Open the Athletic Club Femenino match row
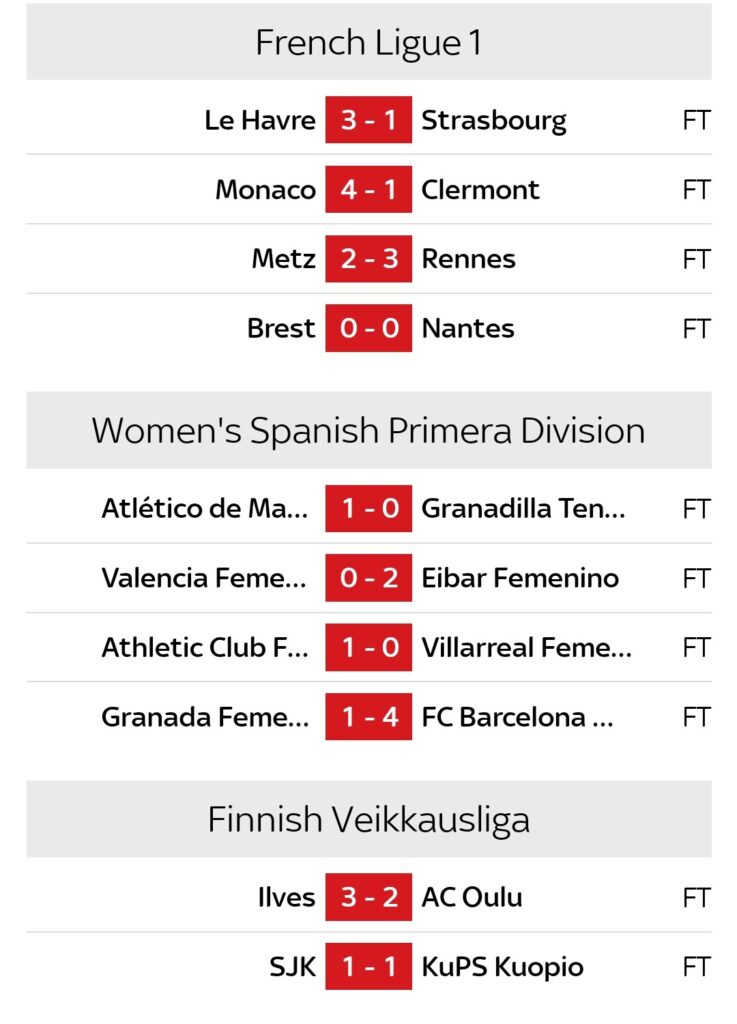737x1024 pixels. (x=205, y=647)
